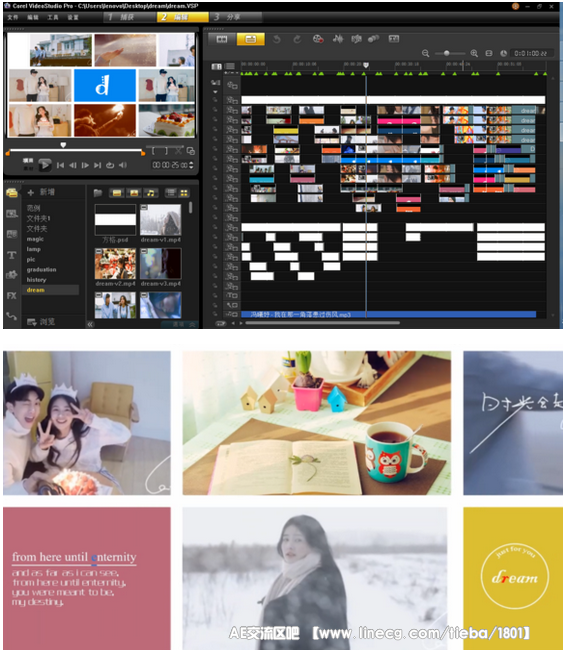Zoom out the timeline with magnifier minus
This screenshot has width=565, height=650.
pyautogui.click(x=425, y=53)
